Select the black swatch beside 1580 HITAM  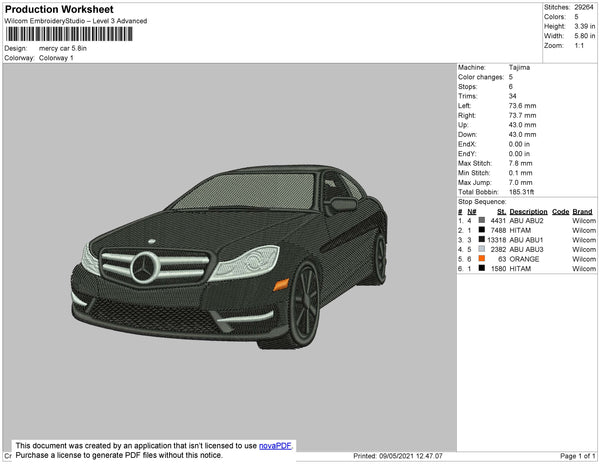(482, 268)
